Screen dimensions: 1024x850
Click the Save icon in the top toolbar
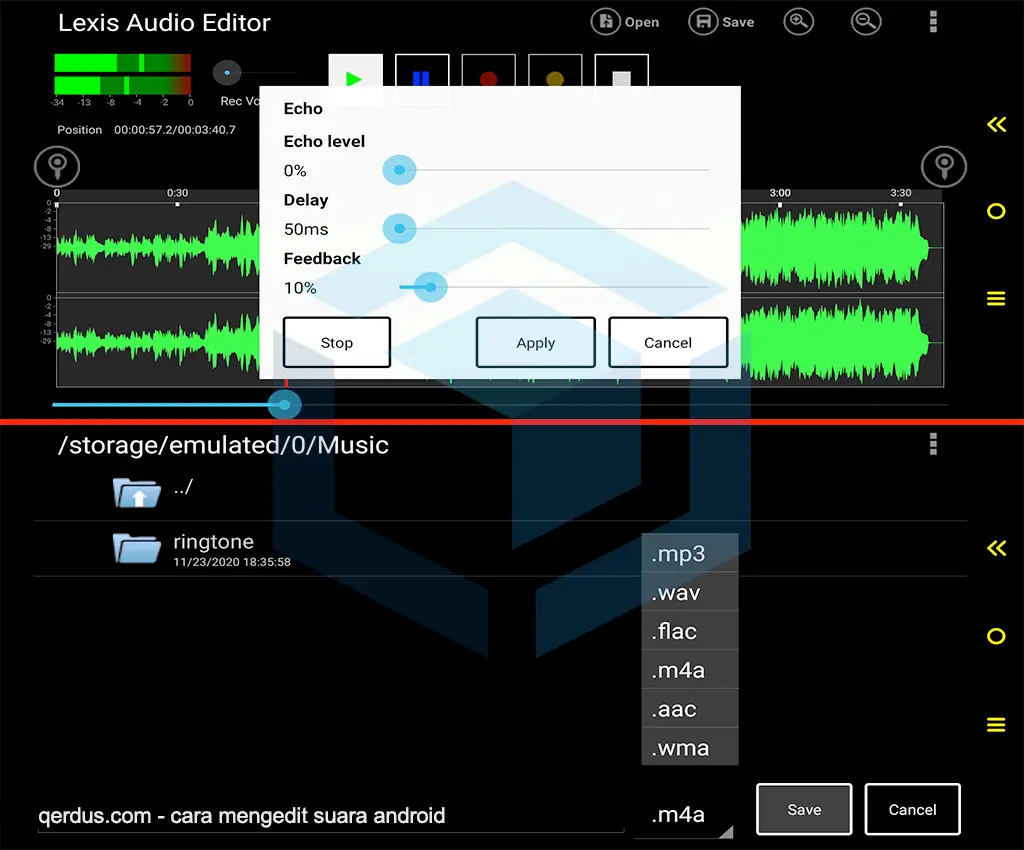[x=721, y=22]
